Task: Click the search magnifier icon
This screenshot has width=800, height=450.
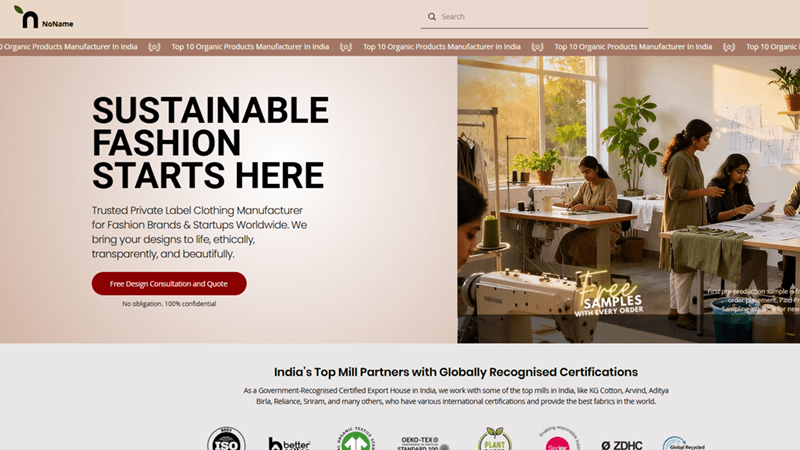Action: pyautogui.click(x=432, y=17)
